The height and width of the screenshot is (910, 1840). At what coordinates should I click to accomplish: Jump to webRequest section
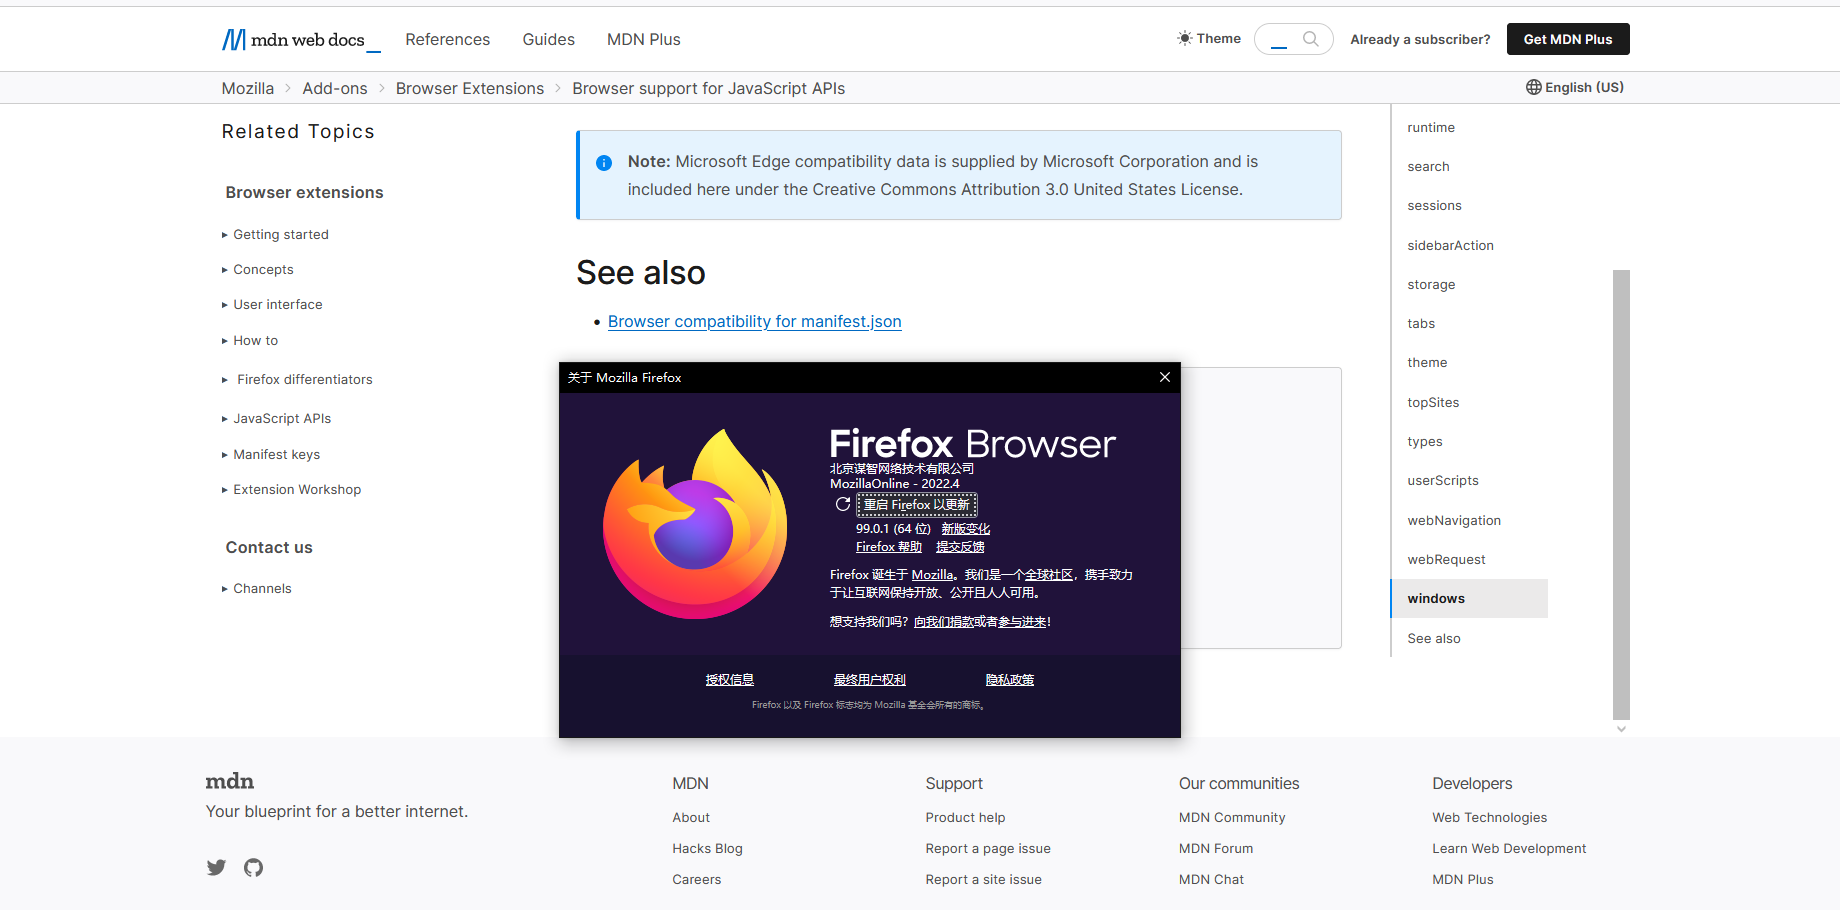tap(1446, 560)
